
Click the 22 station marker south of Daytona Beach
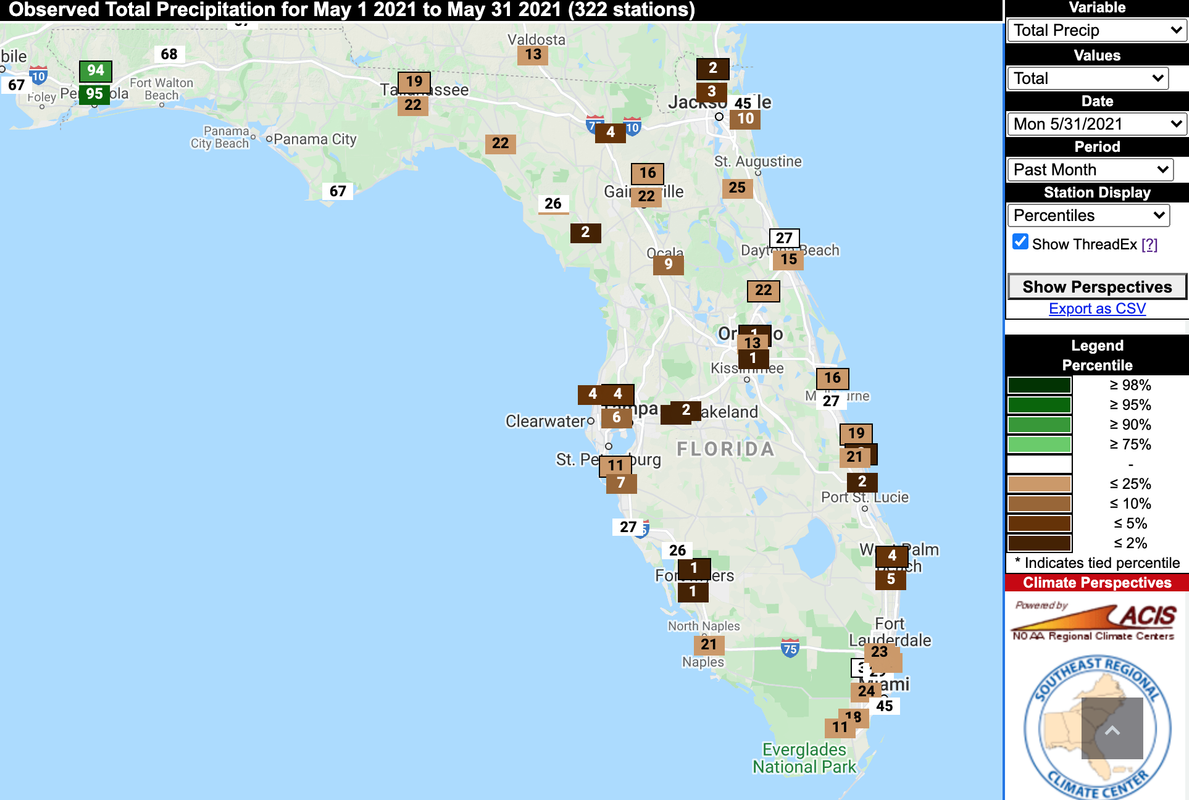[764, 290]
